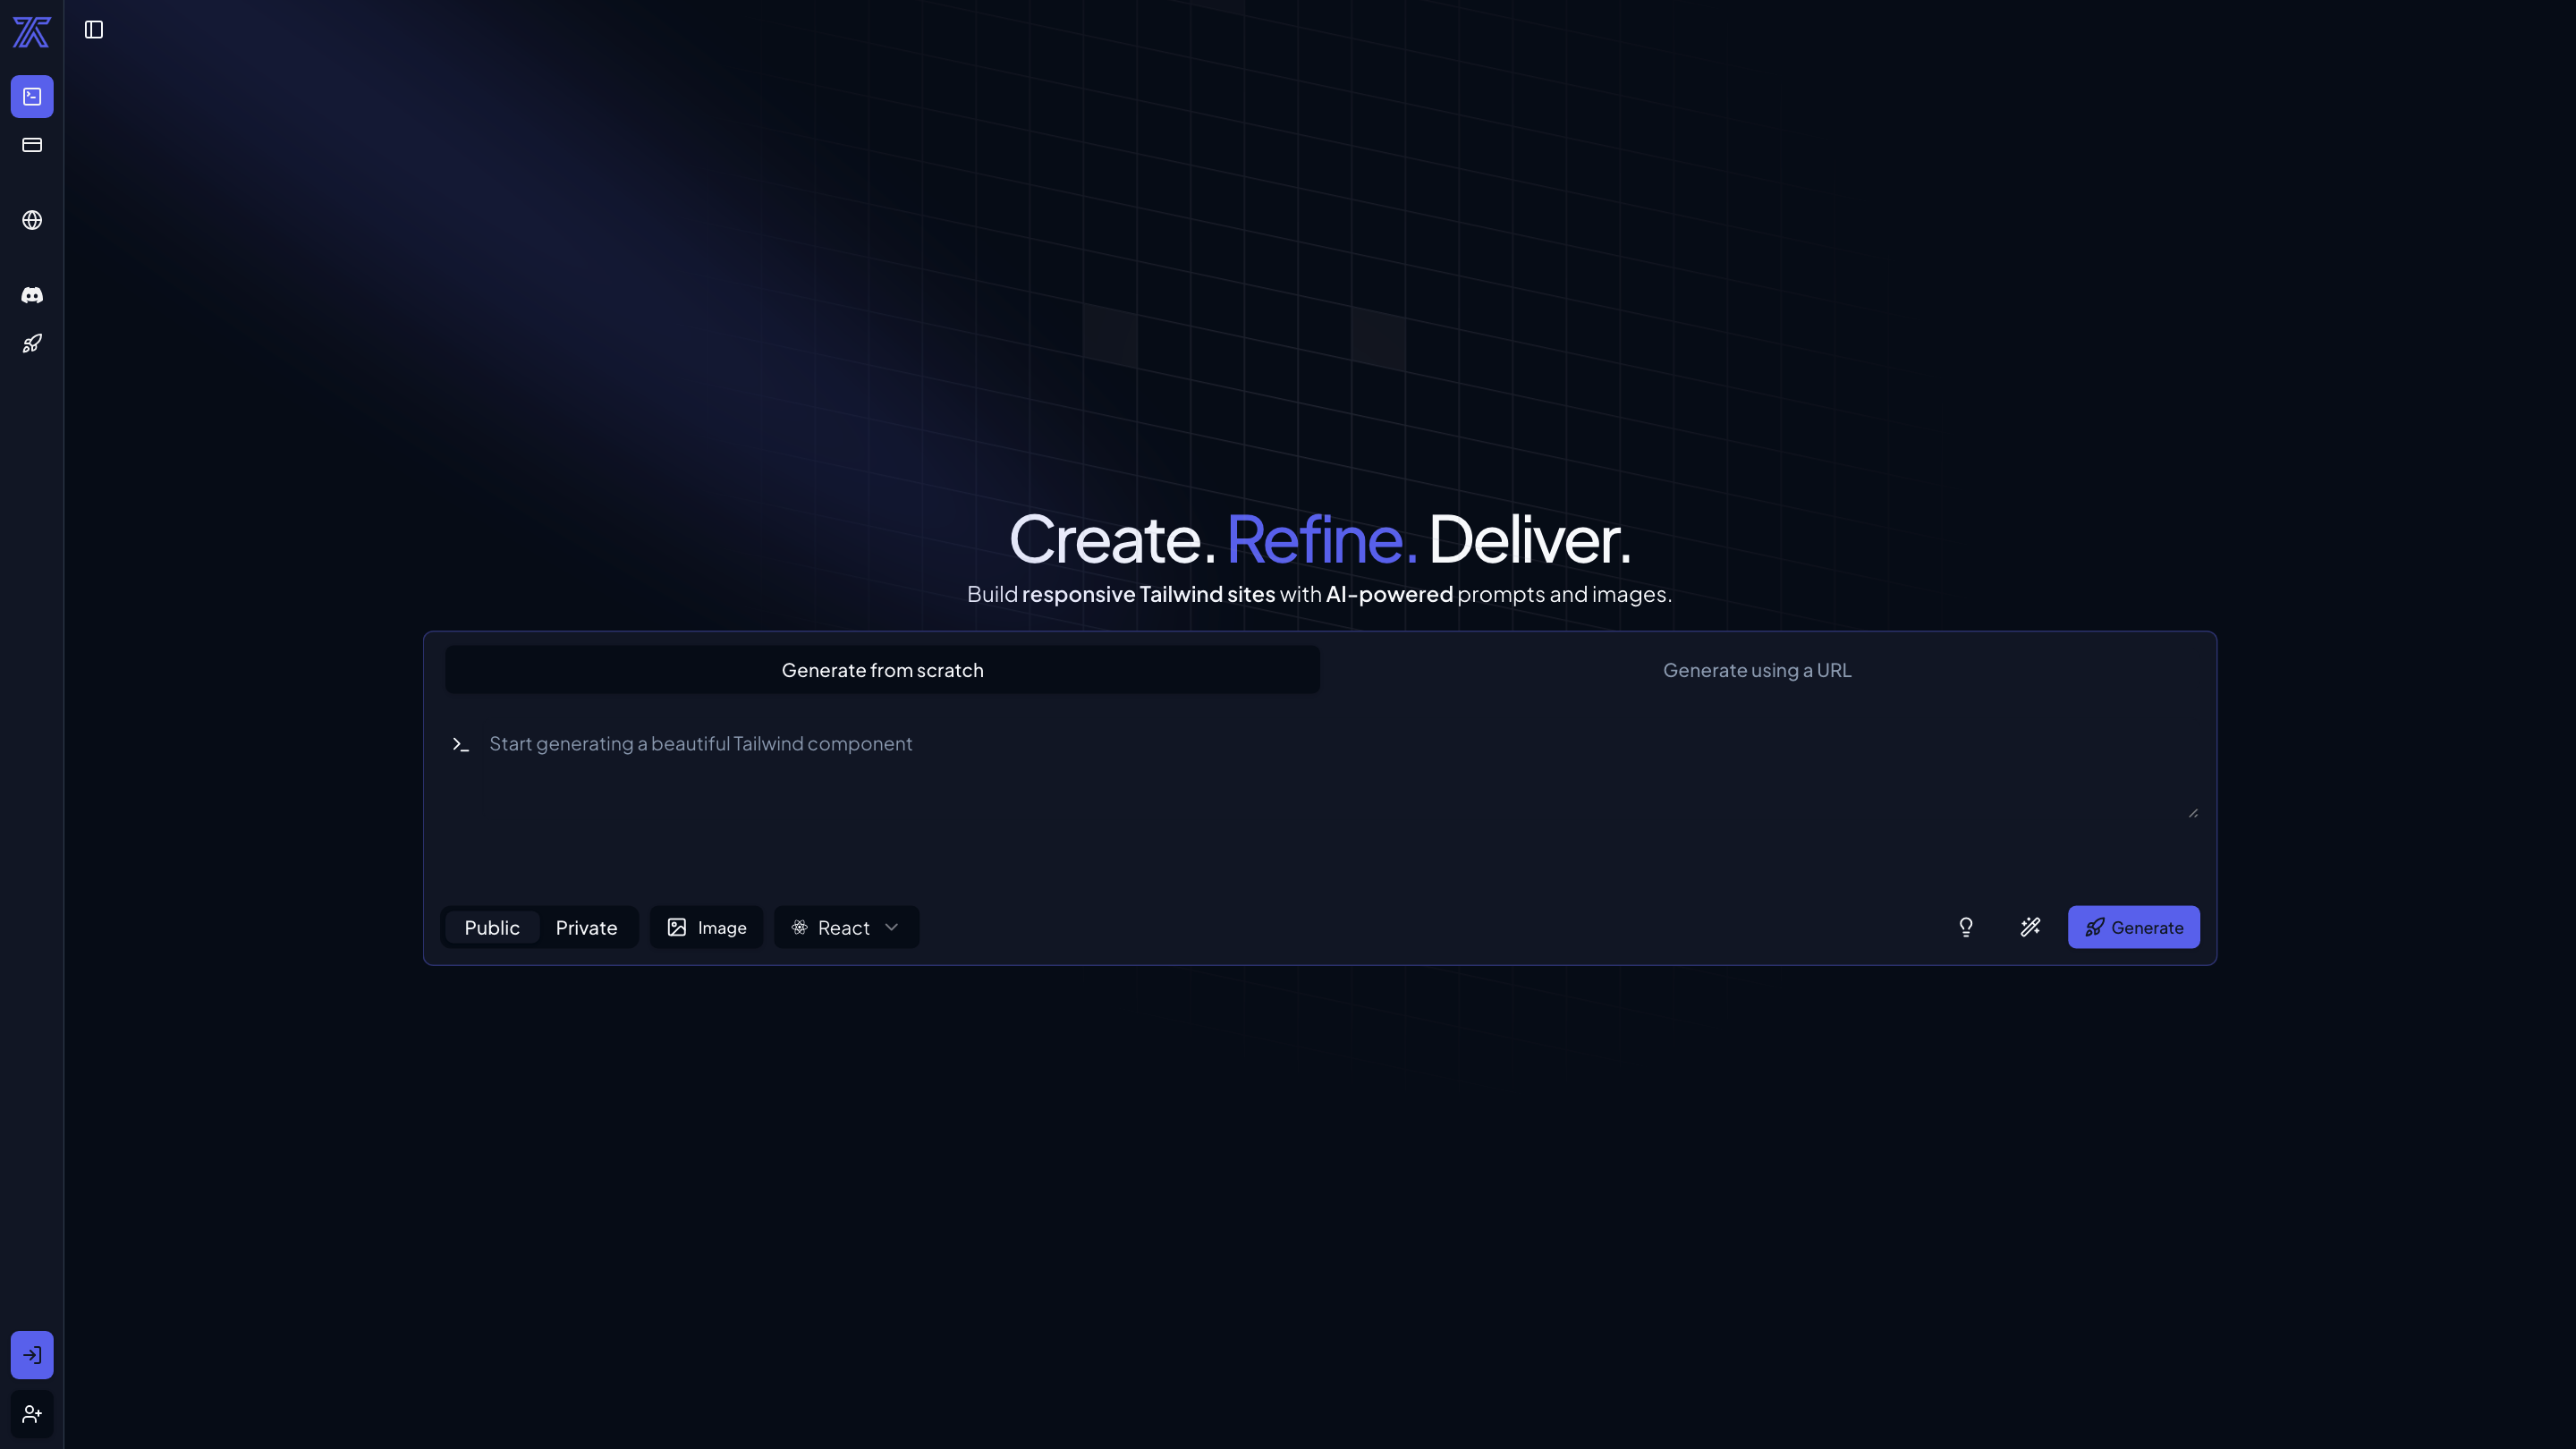Switch to Generate using a URL tab
This screenshot has height=1449, width=2576.
point(1757,670)
